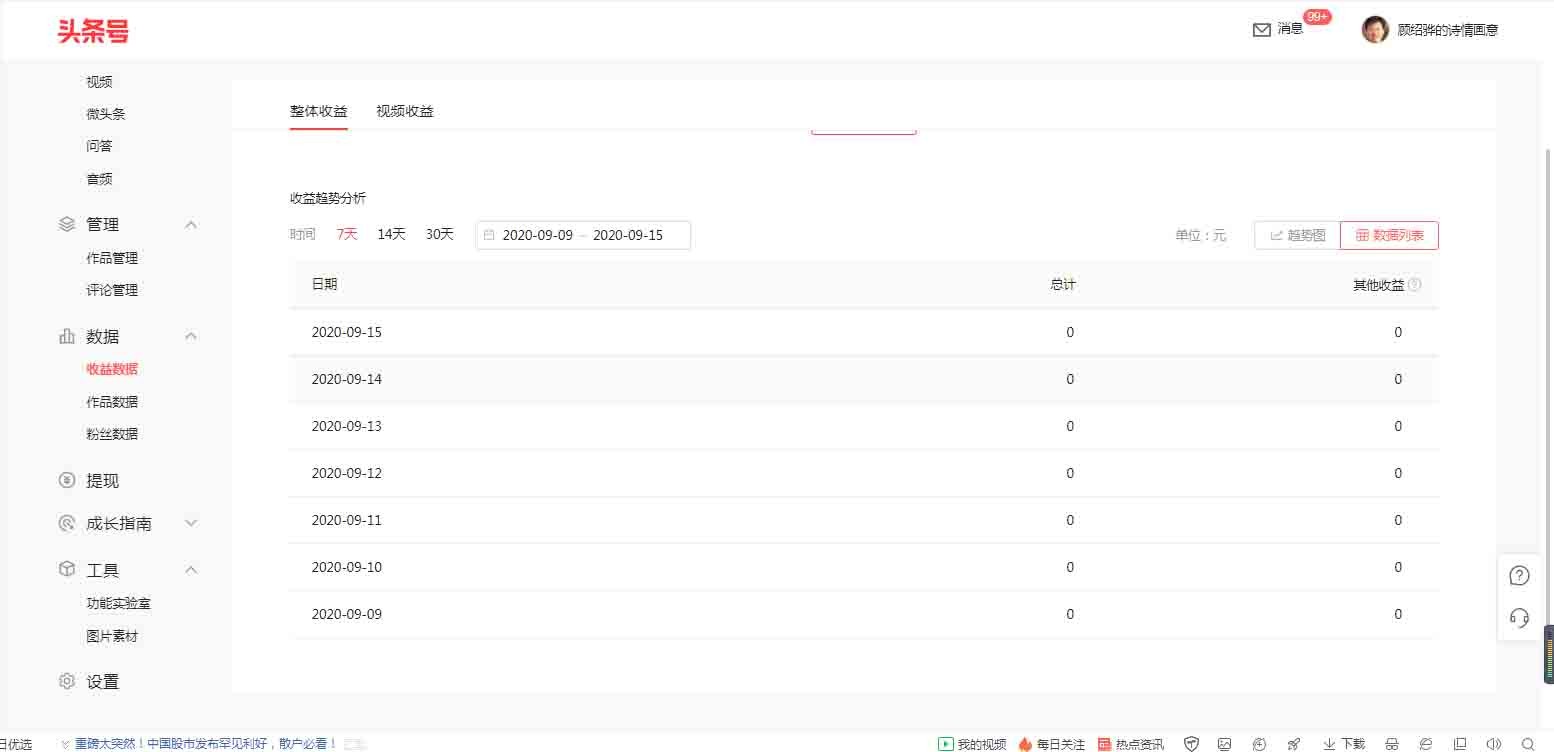Click the 管理 layers icon
This screenshot has width=1554, height=752.
67,224
